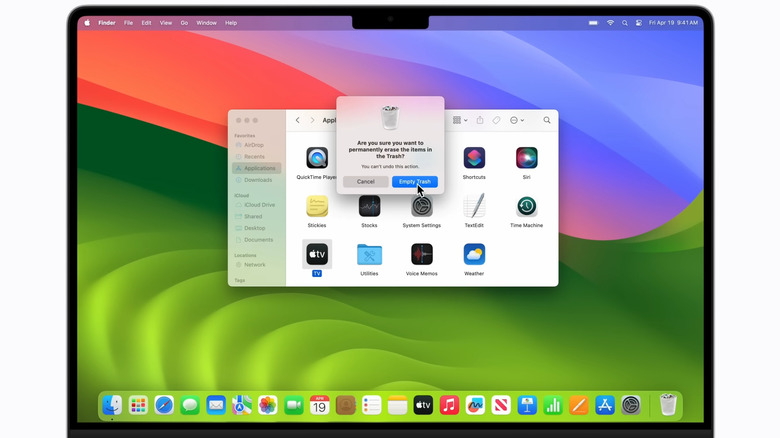Open the TextEdit app icon
The image size is (780, 438).
tap(474, 207)
